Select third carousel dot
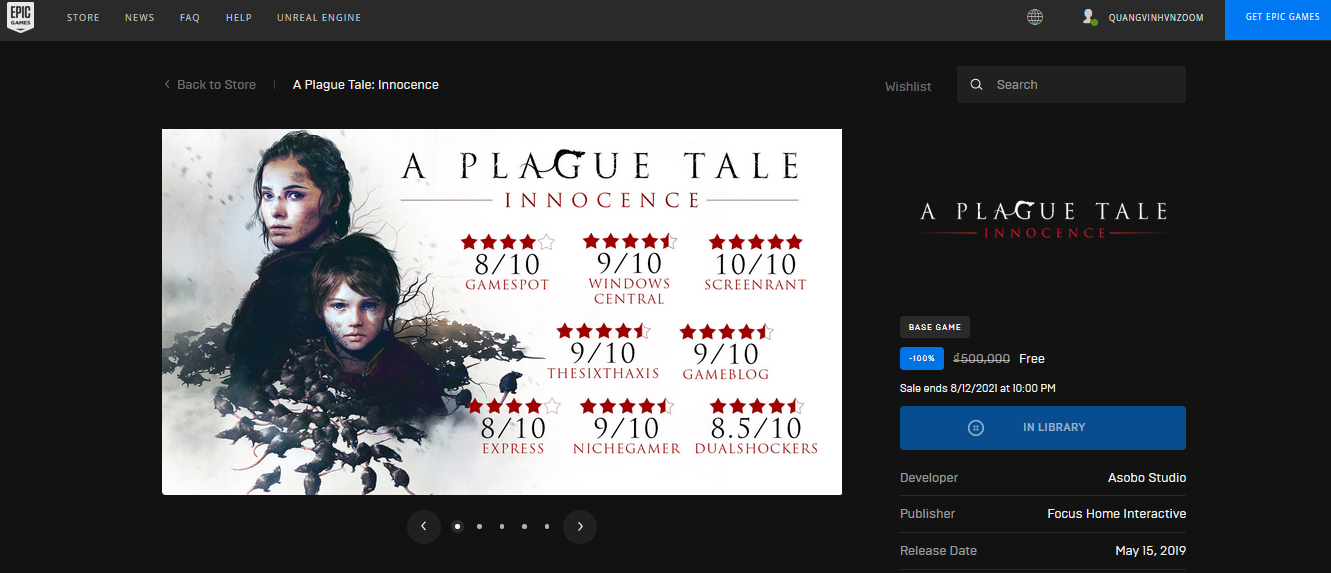 [502, 526]
